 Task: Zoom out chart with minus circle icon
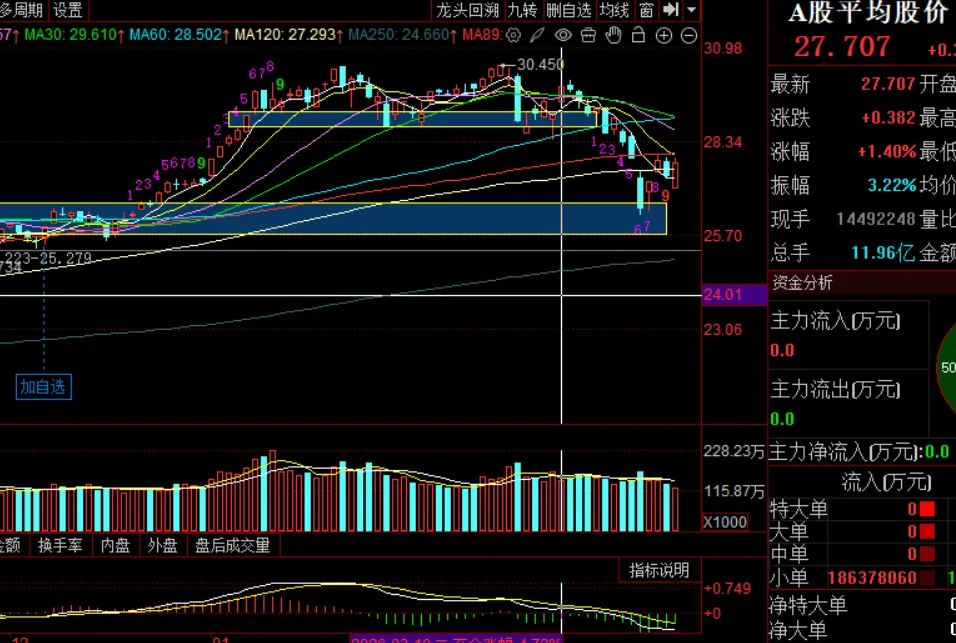point(689,35)
